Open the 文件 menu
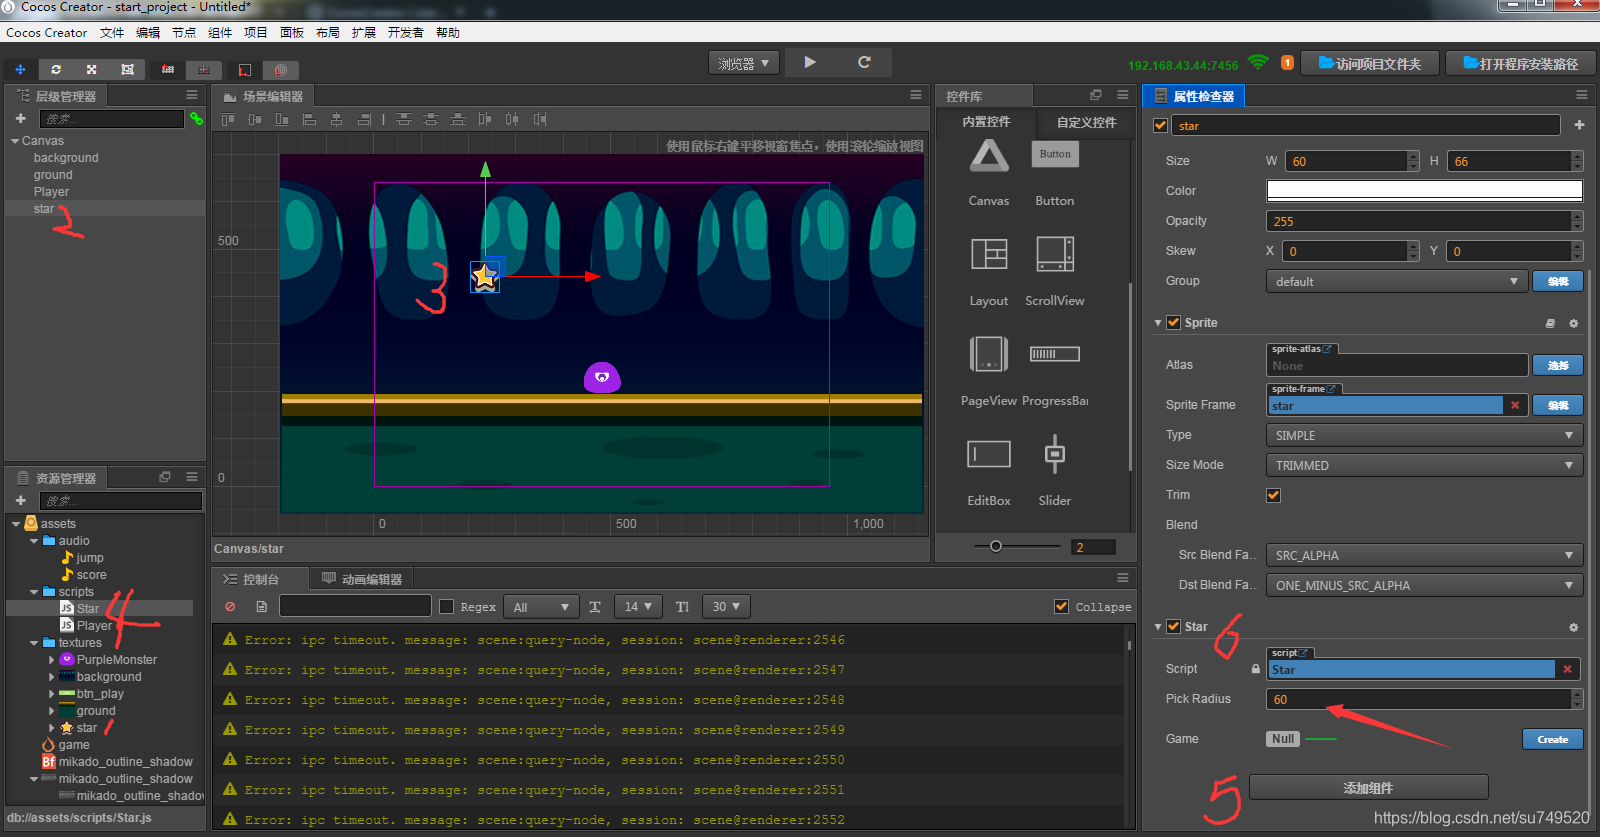 (x=112, y=33)
